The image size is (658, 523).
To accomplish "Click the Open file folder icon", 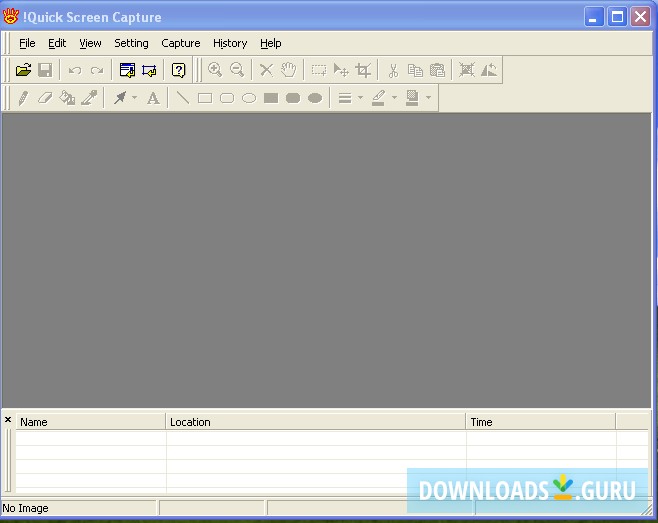I will coord(24,70).
